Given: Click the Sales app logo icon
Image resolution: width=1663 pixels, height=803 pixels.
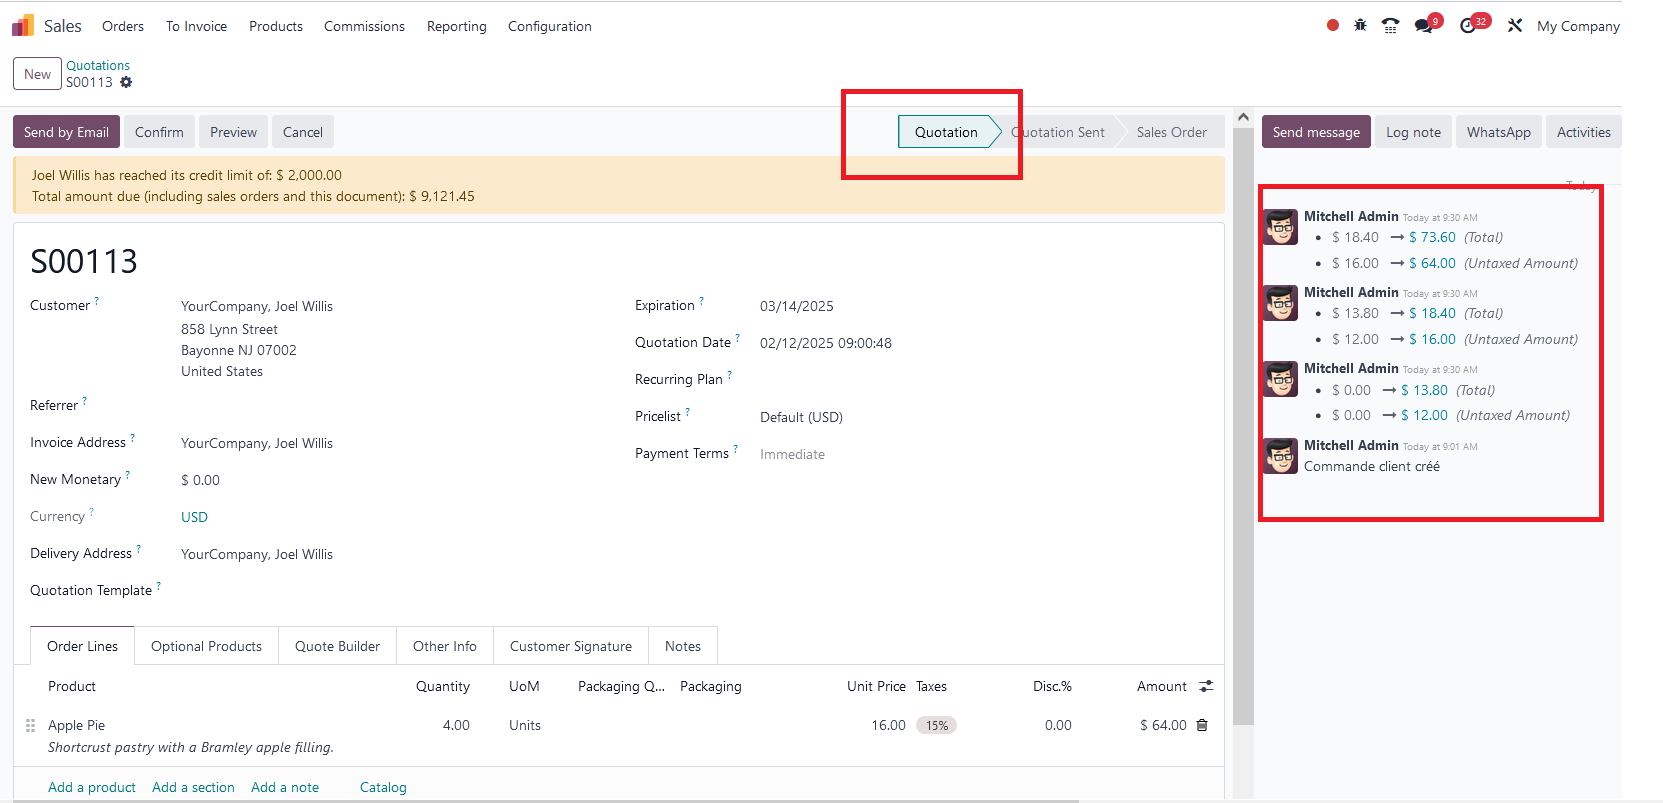Looking at the screenshot, I should 23,26.
